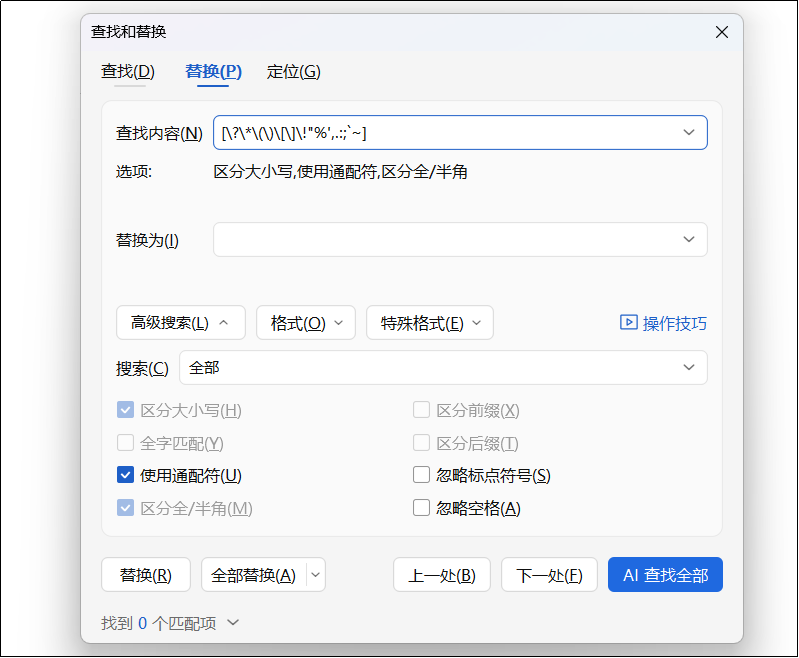Click the AI 查找全部 button

(x=665, y=575)
